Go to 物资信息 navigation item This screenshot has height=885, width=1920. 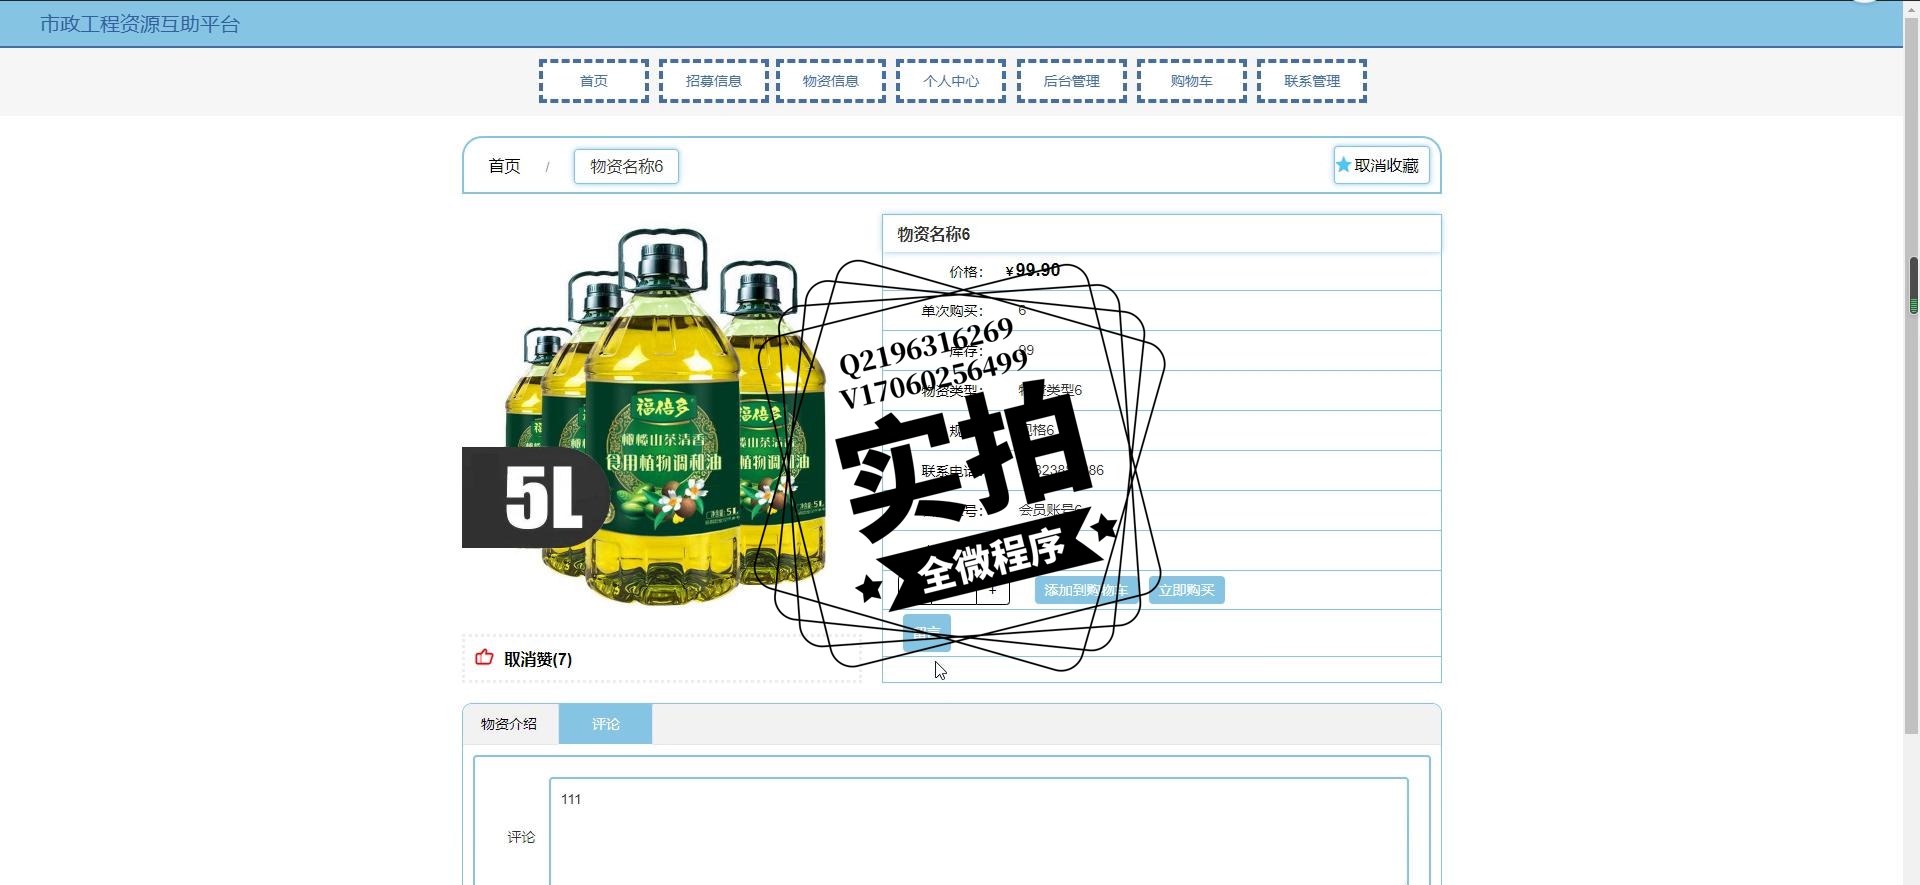[x=831, y=81]
